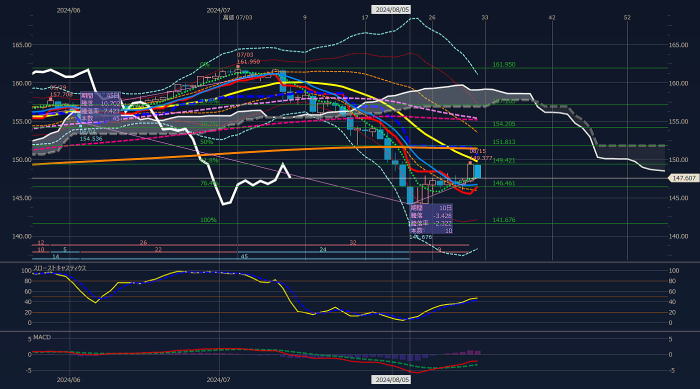Select the 2024/07 label on the top time axis
This screenshot has height=389, width=700.
(218, 10)
